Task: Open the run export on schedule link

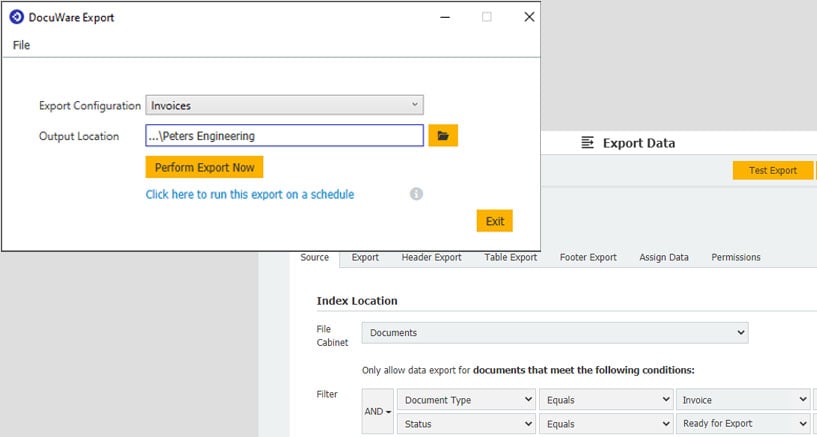Action: coord(249,194)
